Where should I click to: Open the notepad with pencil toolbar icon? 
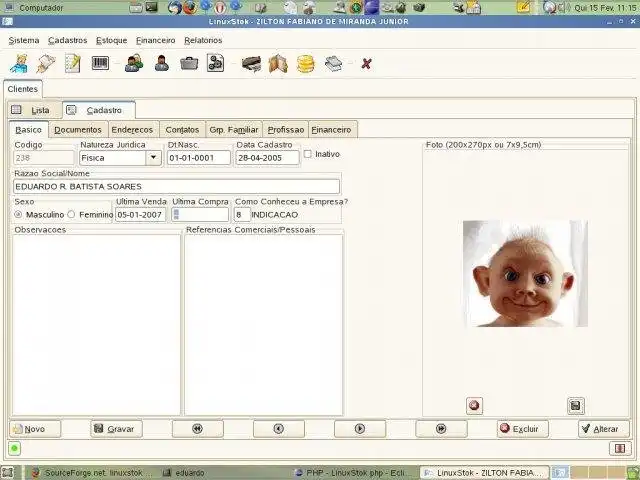coord(73,64)
